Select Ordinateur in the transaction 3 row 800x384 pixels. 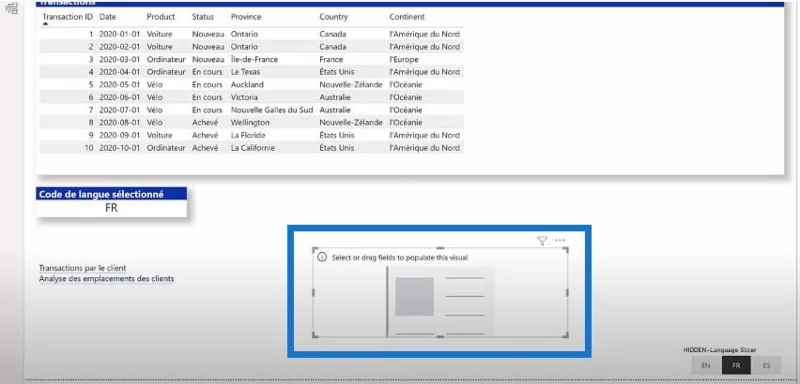(x=166, y=59)
